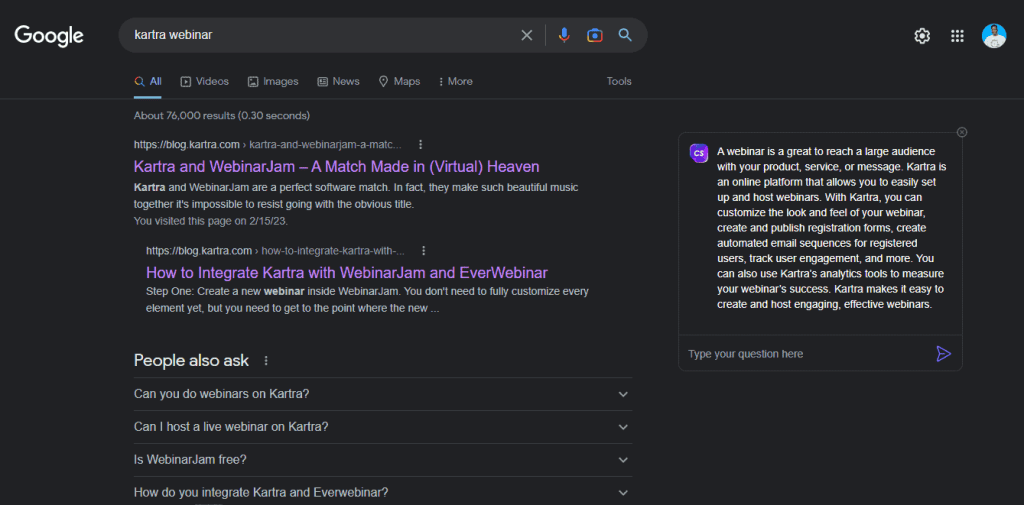This screenshot has height=505, width=1024.
Task: Send the question with the arrow icon
Action: point(943,353)
